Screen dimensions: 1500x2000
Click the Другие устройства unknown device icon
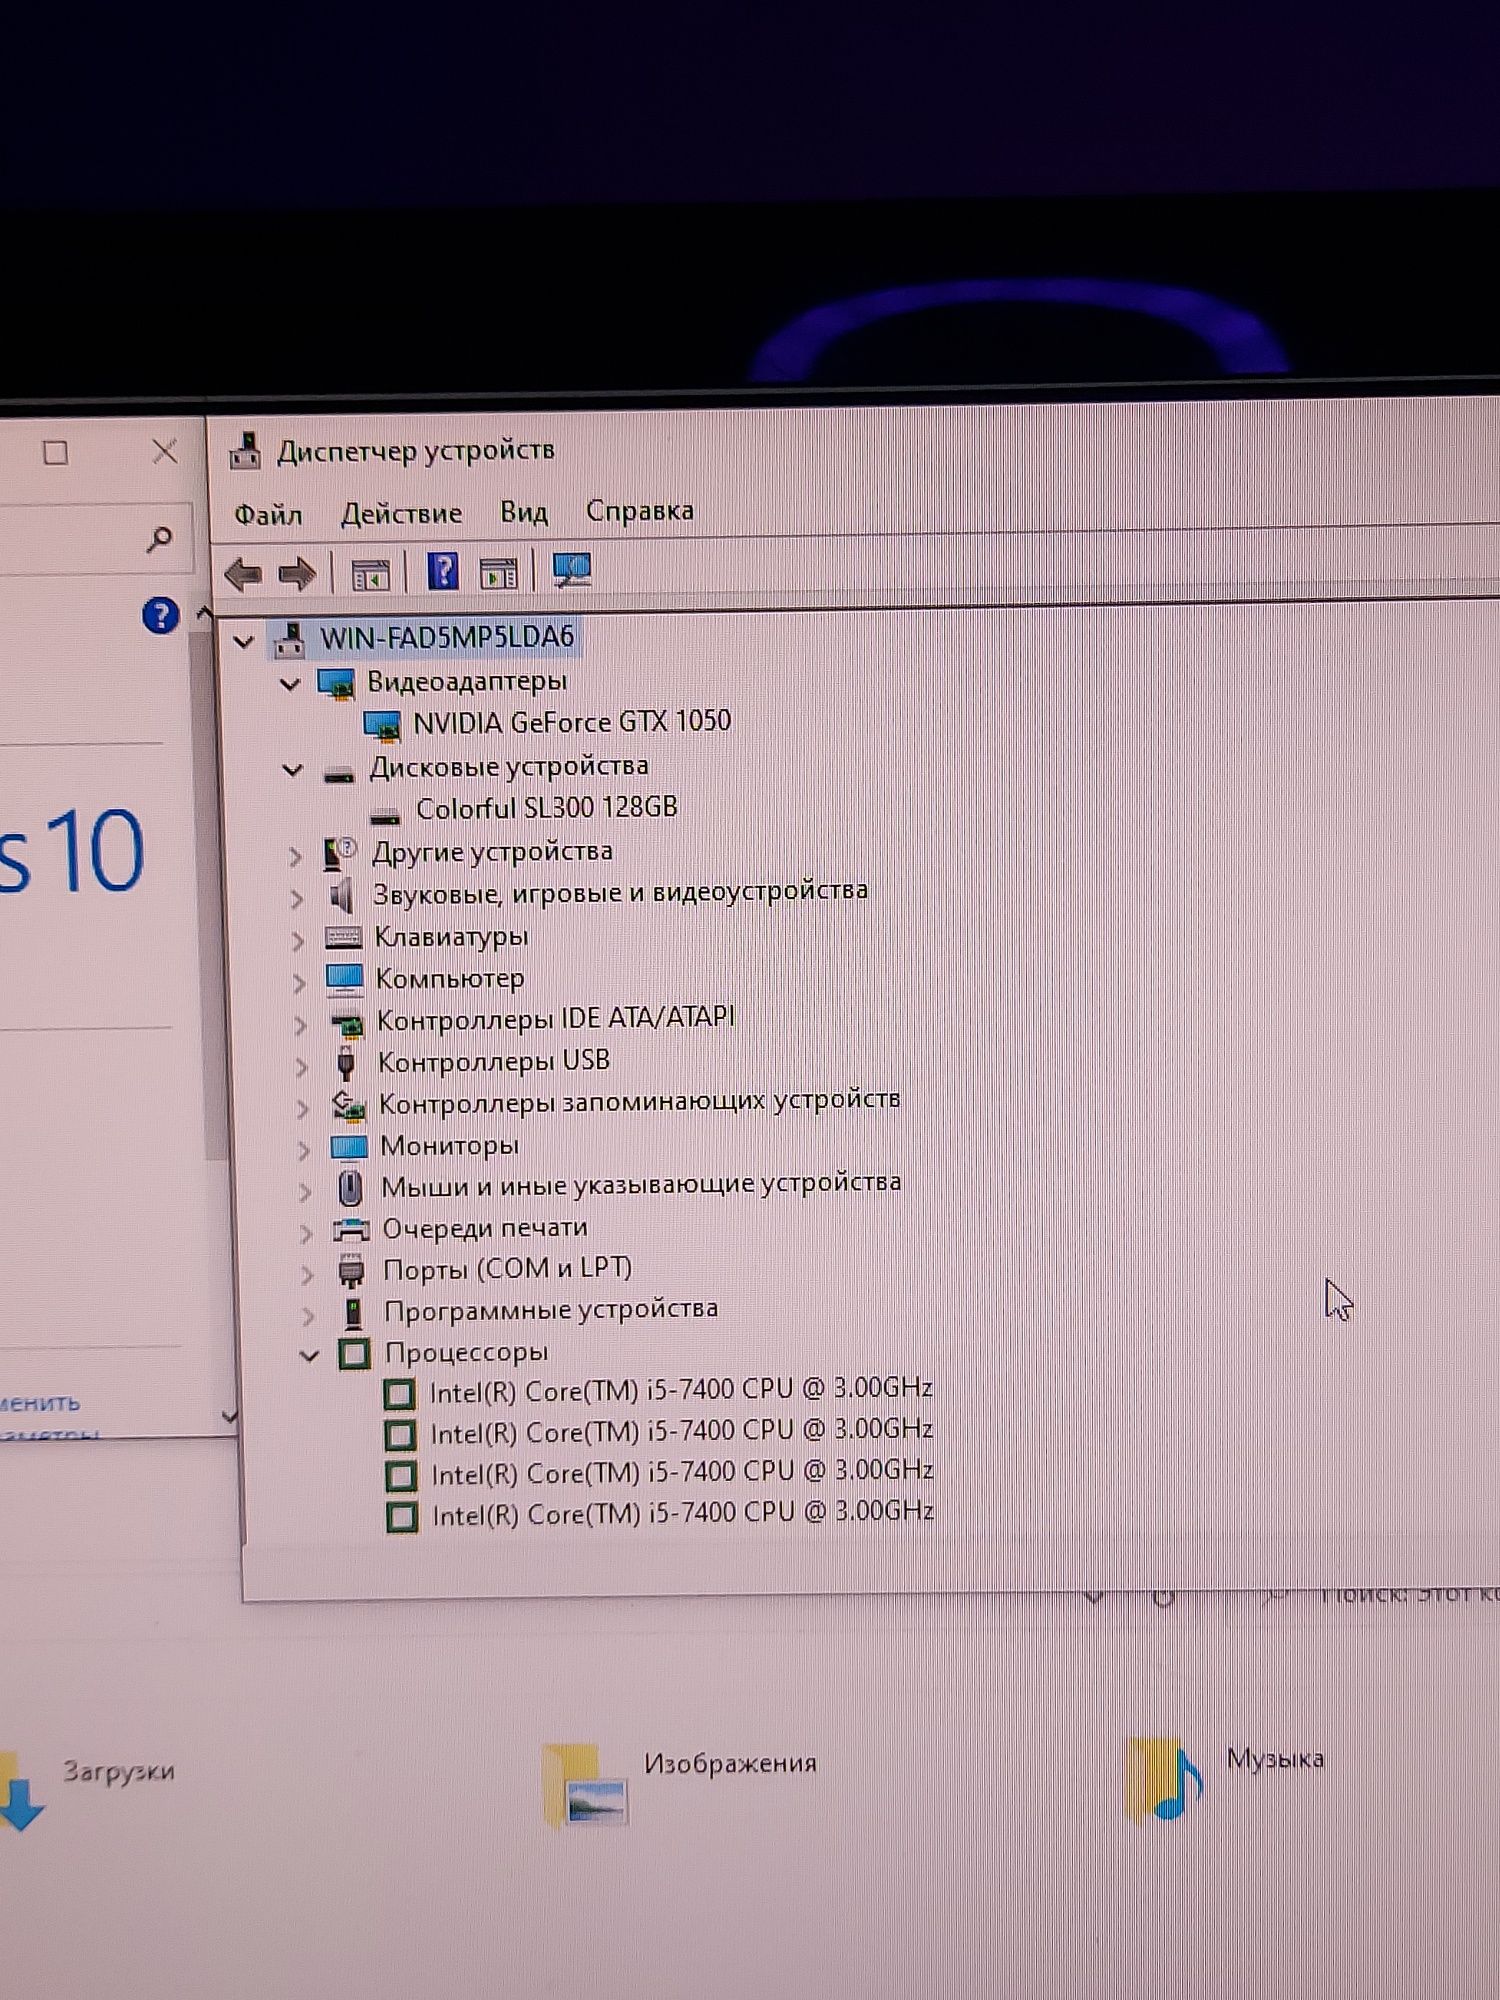340,854
